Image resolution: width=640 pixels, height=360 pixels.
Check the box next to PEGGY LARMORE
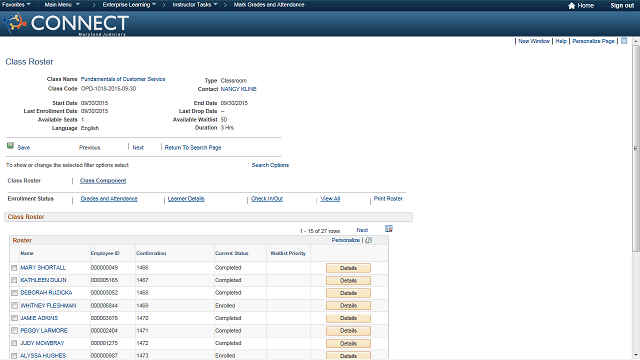14,331
